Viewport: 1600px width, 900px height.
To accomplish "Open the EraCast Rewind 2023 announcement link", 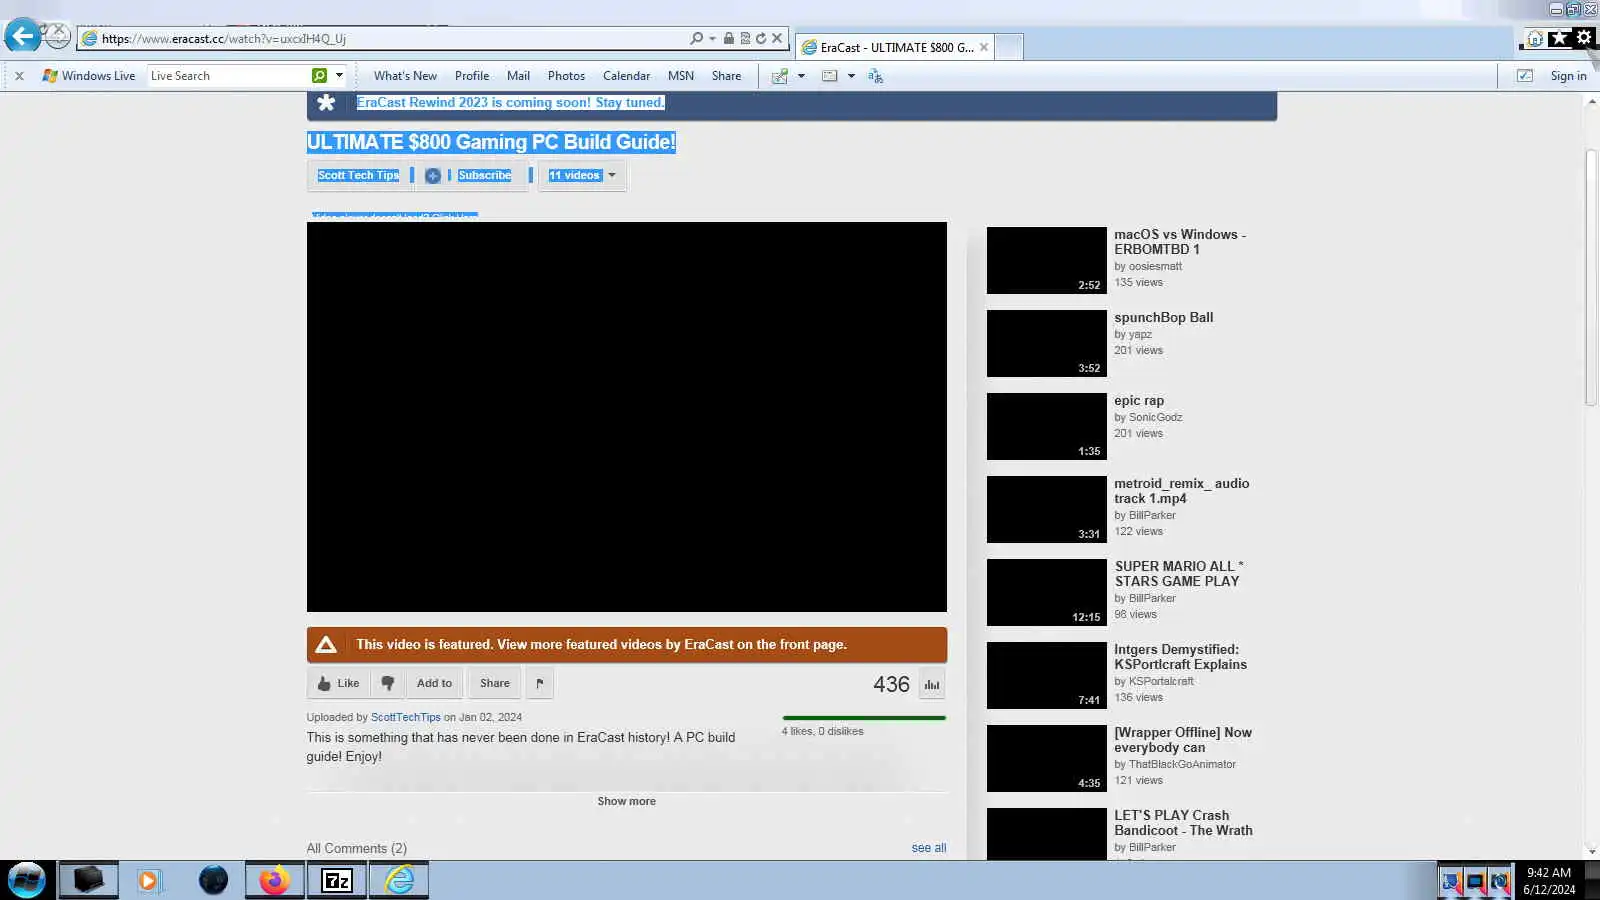I will coord(510,102).
